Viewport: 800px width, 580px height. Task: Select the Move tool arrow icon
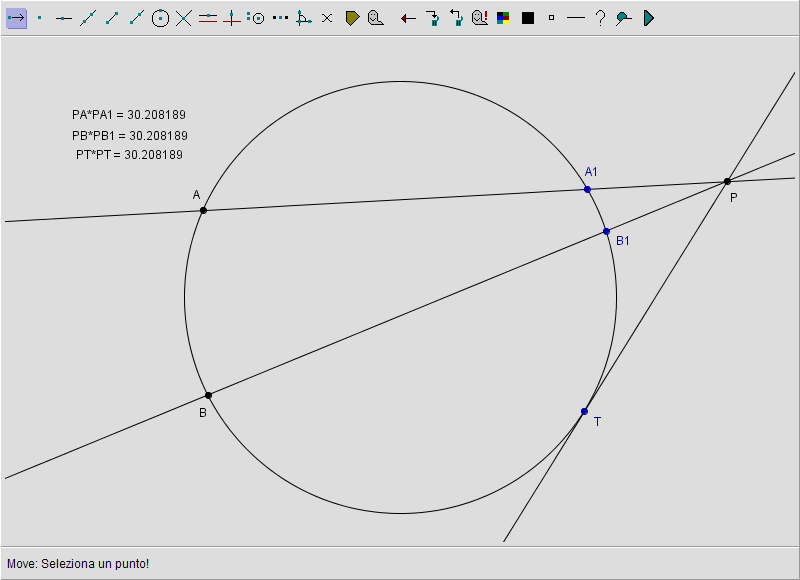coord(16,18)
